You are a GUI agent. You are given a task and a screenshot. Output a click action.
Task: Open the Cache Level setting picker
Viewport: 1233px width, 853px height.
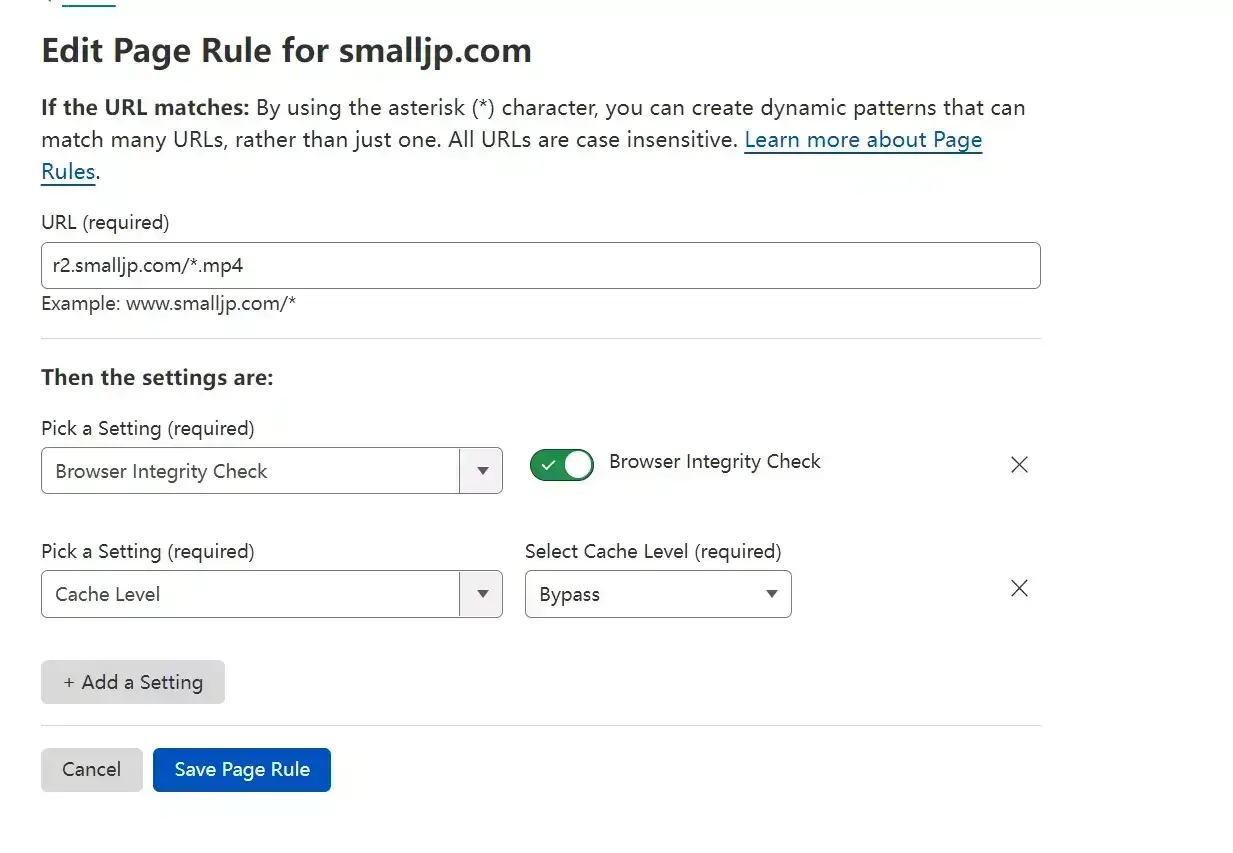click(x=272, y=594)
